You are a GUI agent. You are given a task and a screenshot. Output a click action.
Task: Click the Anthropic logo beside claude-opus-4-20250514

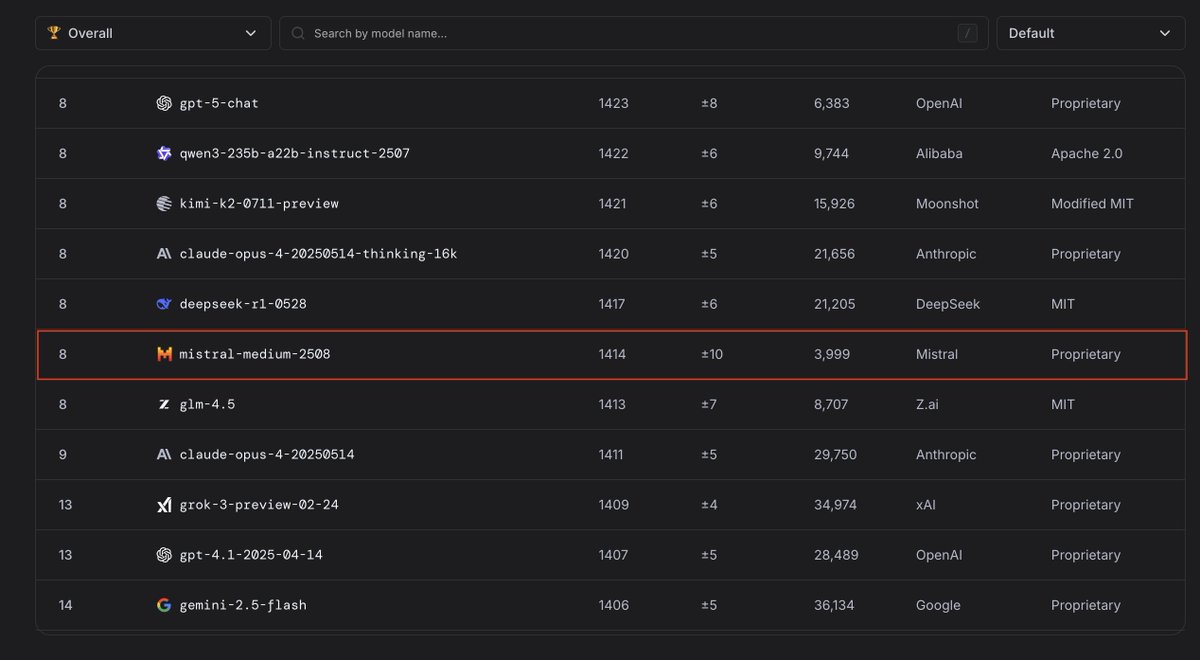click(164, 454)
